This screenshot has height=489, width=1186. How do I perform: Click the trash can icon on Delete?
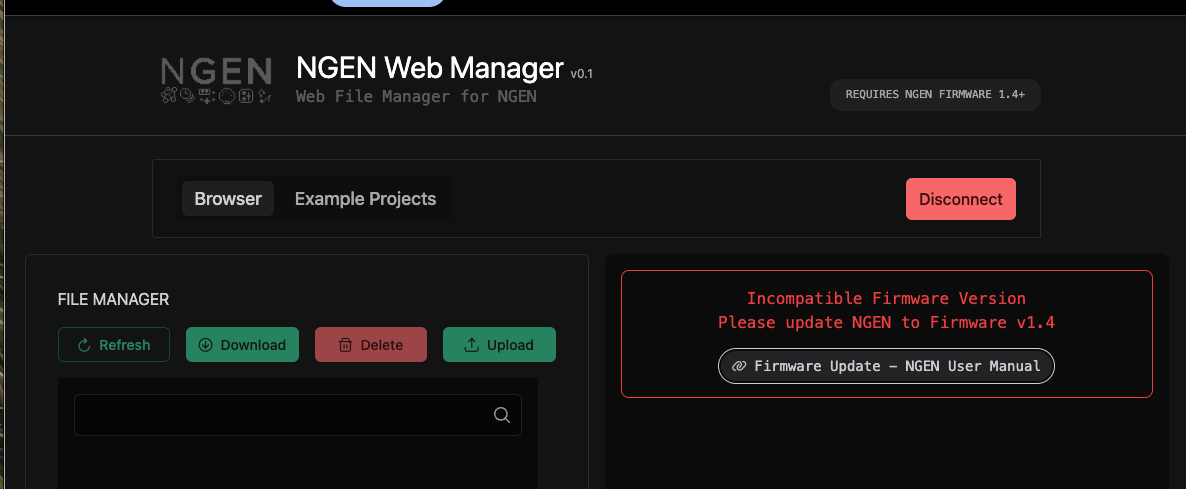point(345,345)
